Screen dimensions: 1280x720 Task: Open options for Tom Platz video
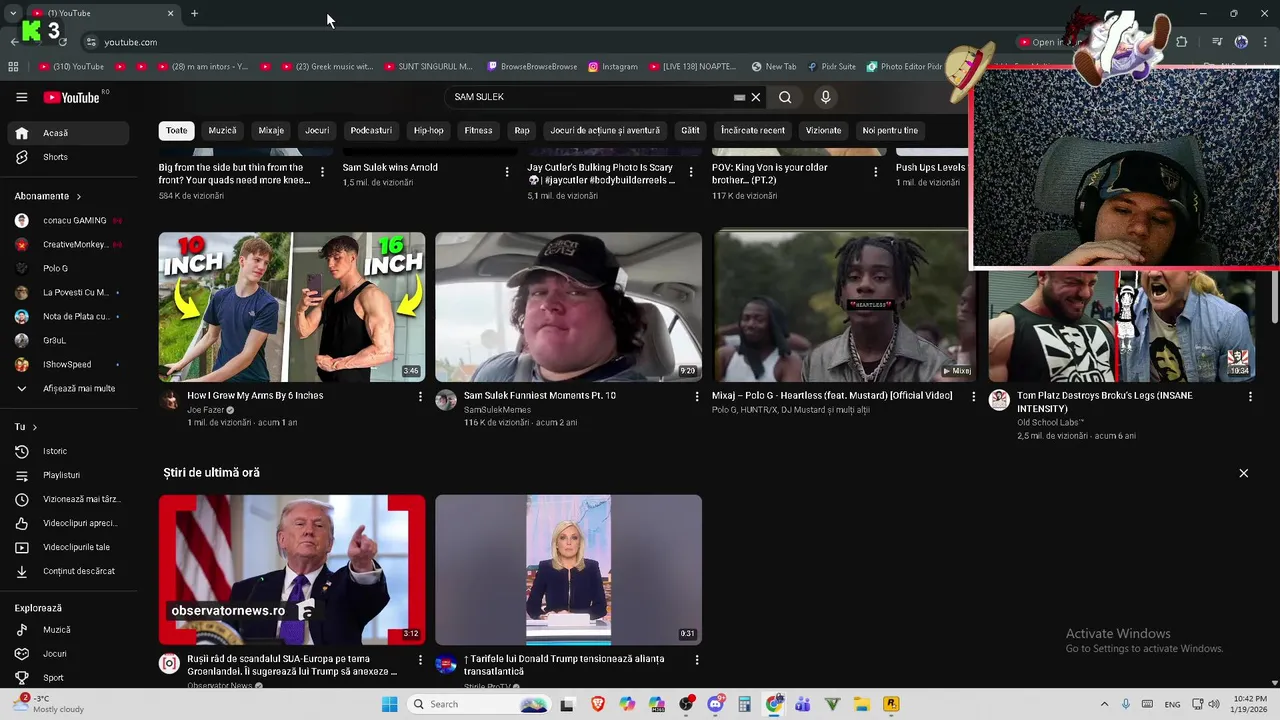[1250, 397]
